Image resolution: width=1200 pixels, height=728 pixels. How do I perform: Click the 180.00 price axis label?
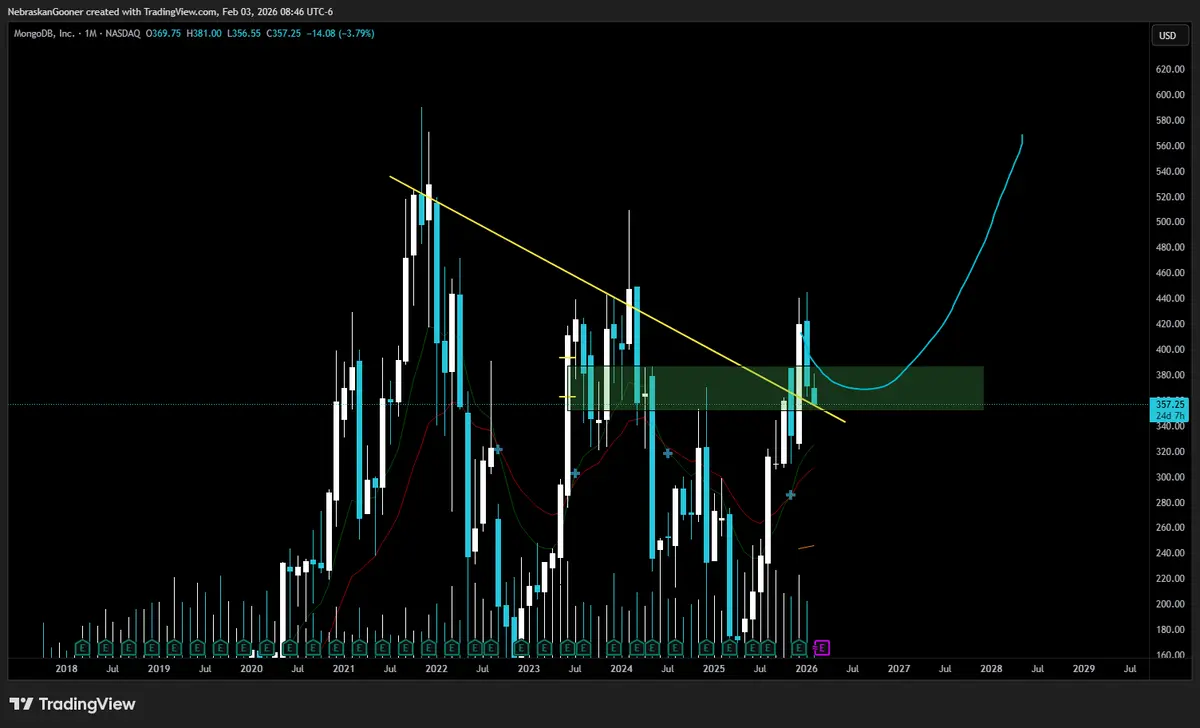[1170, 630]
